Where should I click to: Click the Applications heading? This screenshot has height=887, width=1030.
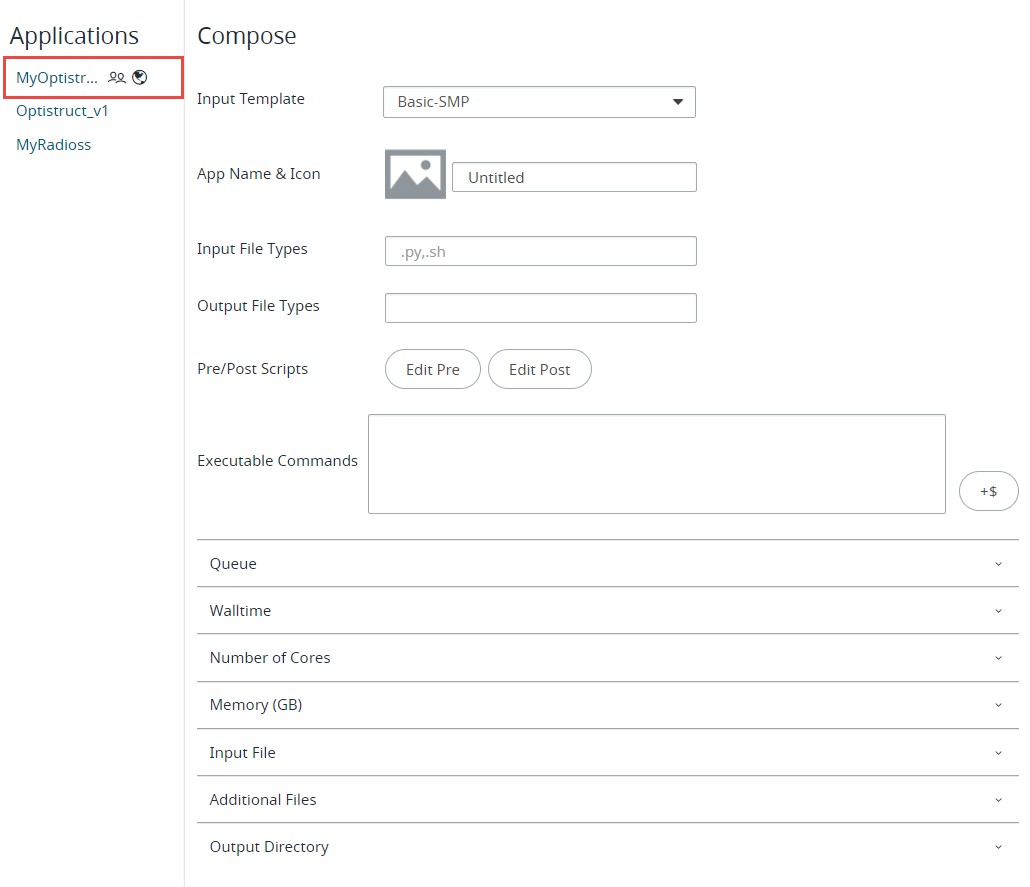(x=74, y=35)
